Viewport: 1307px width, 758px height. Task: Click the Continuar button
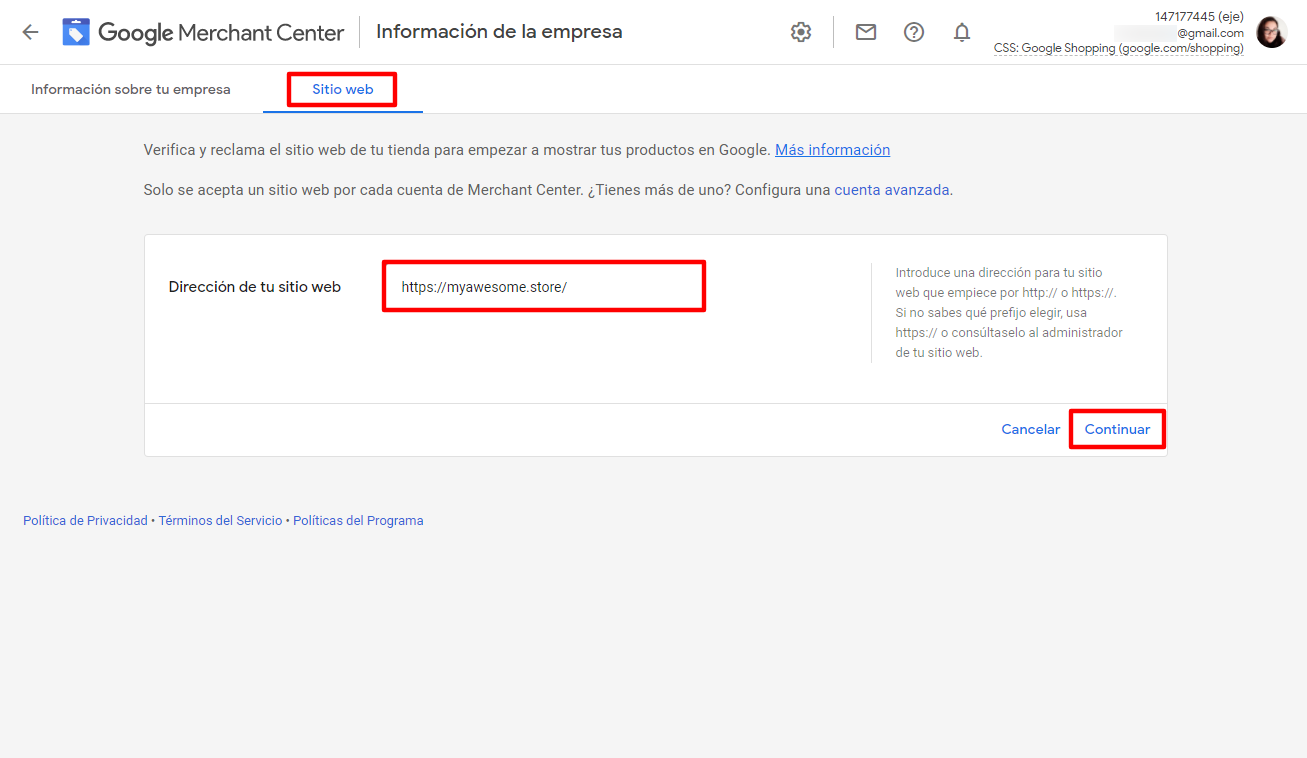pos(1117,429)
